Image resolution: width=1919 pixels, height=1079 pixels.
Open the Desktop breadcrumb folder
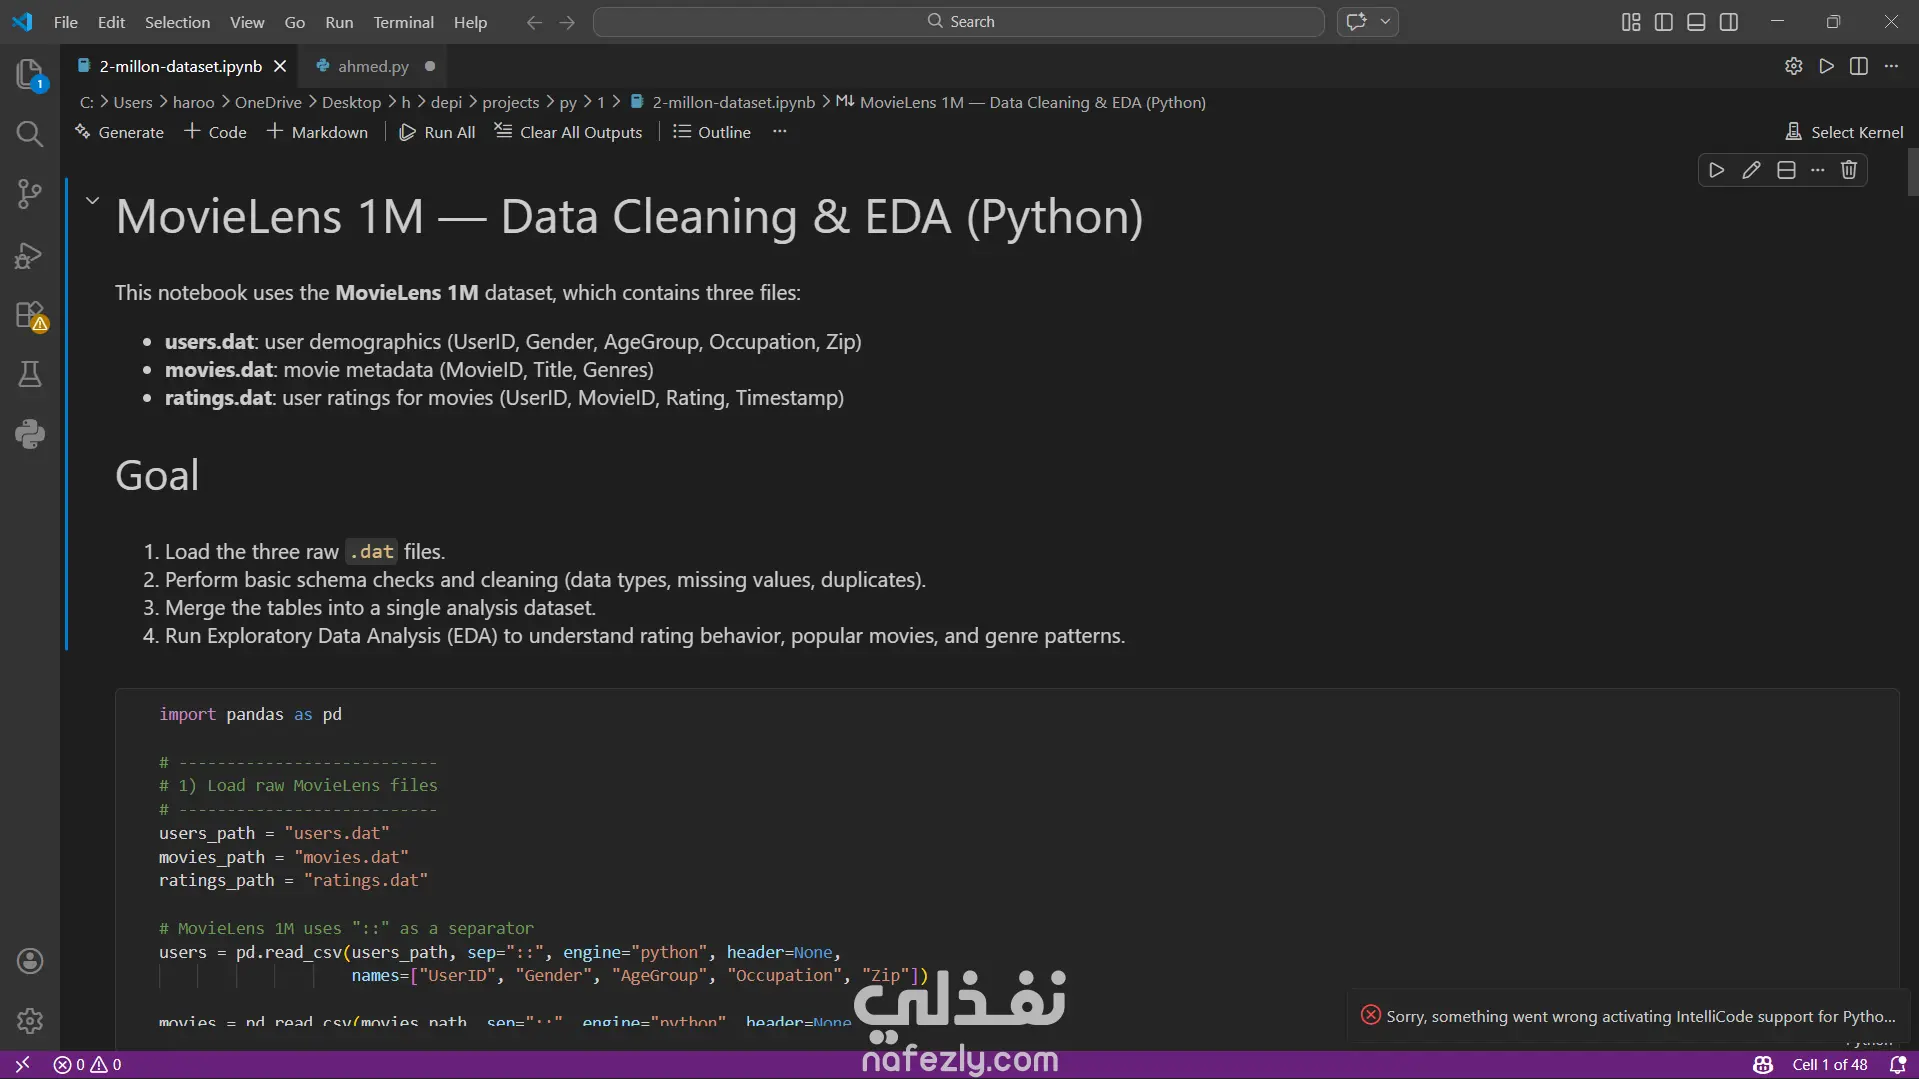[352, 102]
